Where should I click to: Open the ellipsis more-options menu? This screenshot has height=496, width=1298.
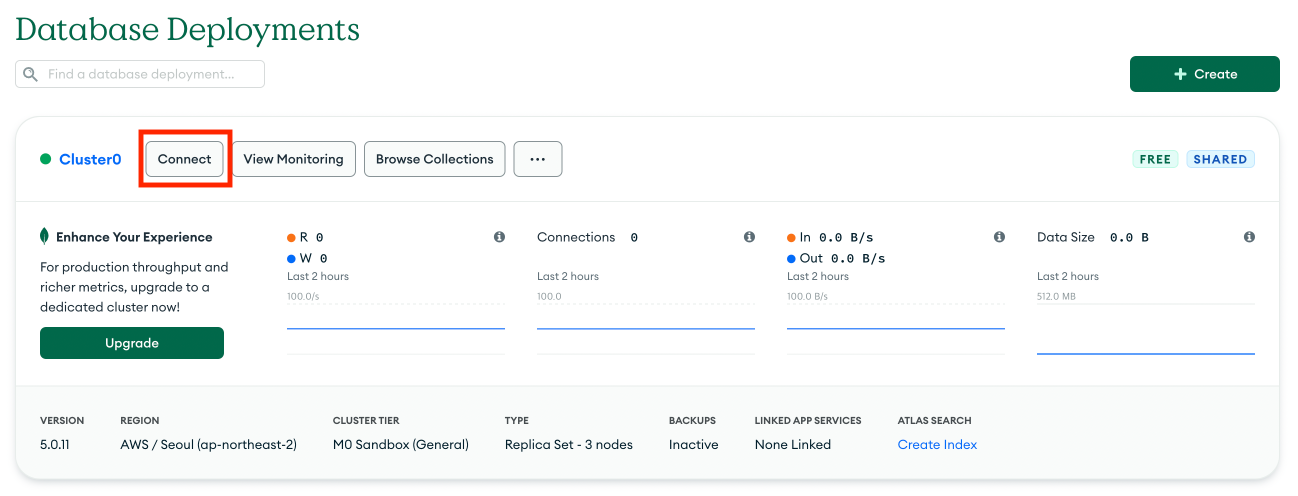point(538,159)
